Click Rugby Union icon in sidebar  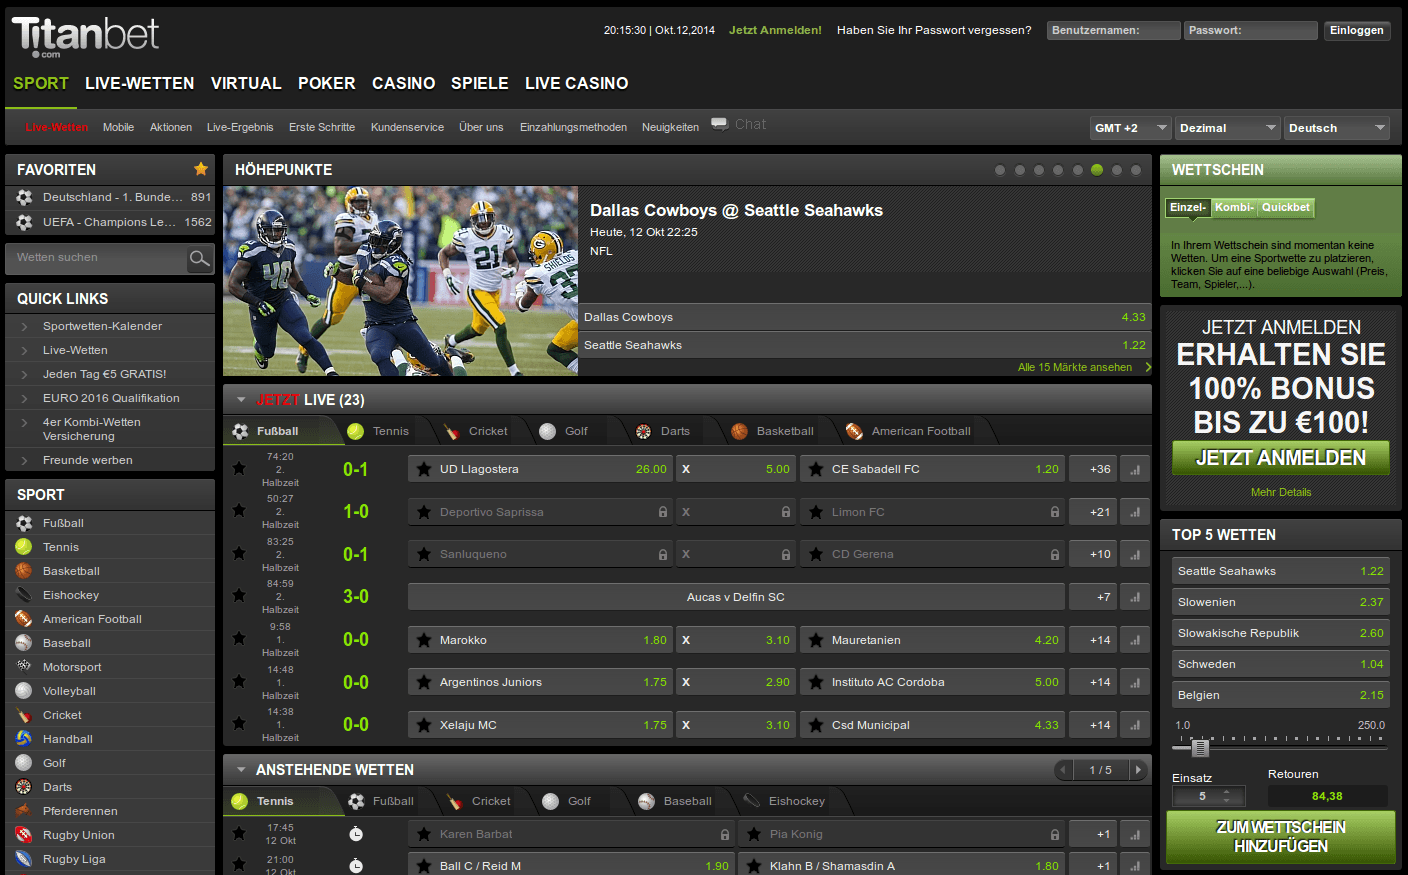pos(24,835)
